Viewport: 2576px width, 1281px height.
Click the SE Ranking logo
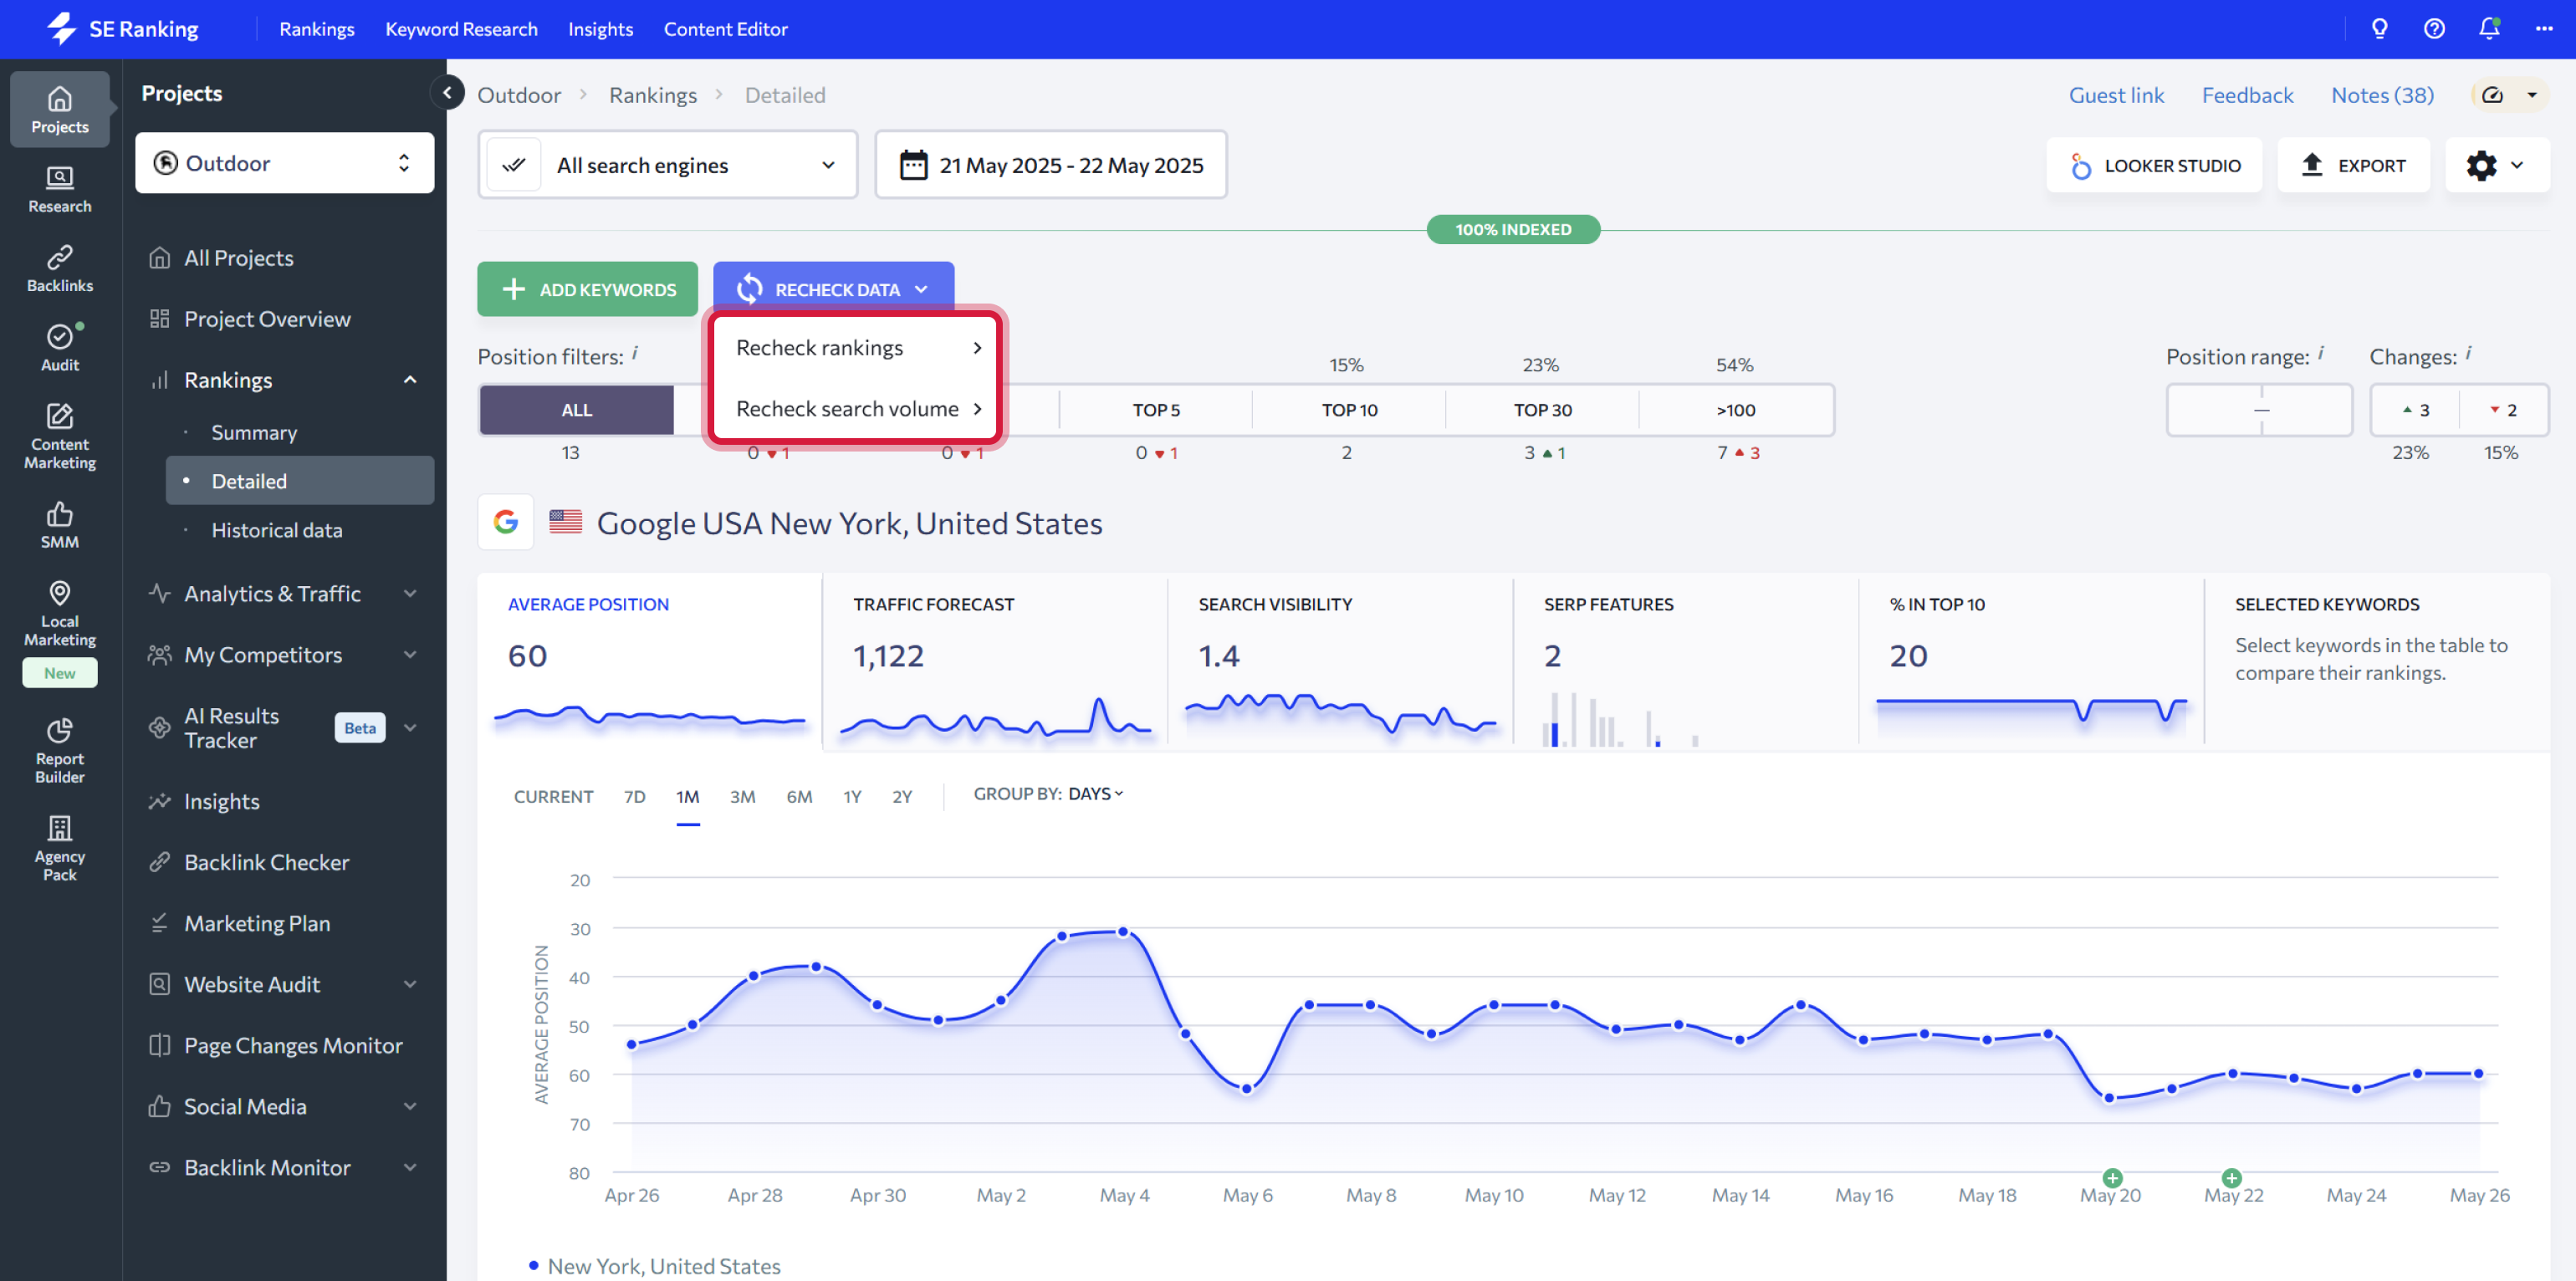tap(123, 29)
